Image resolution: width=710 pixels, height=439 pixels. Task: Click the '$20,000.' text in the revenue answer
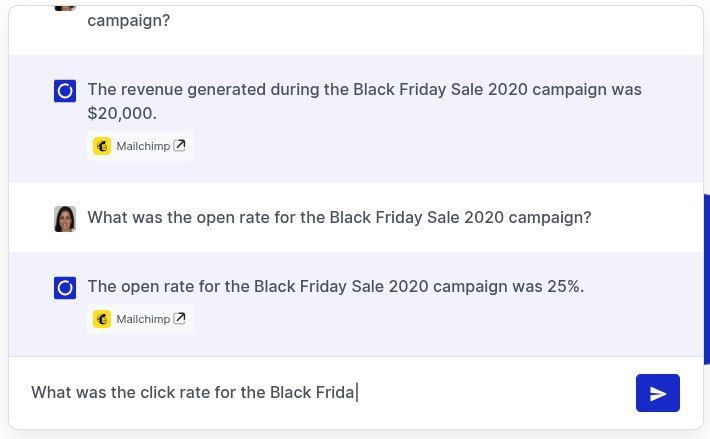pyautogui.click(x=122, y=113)
